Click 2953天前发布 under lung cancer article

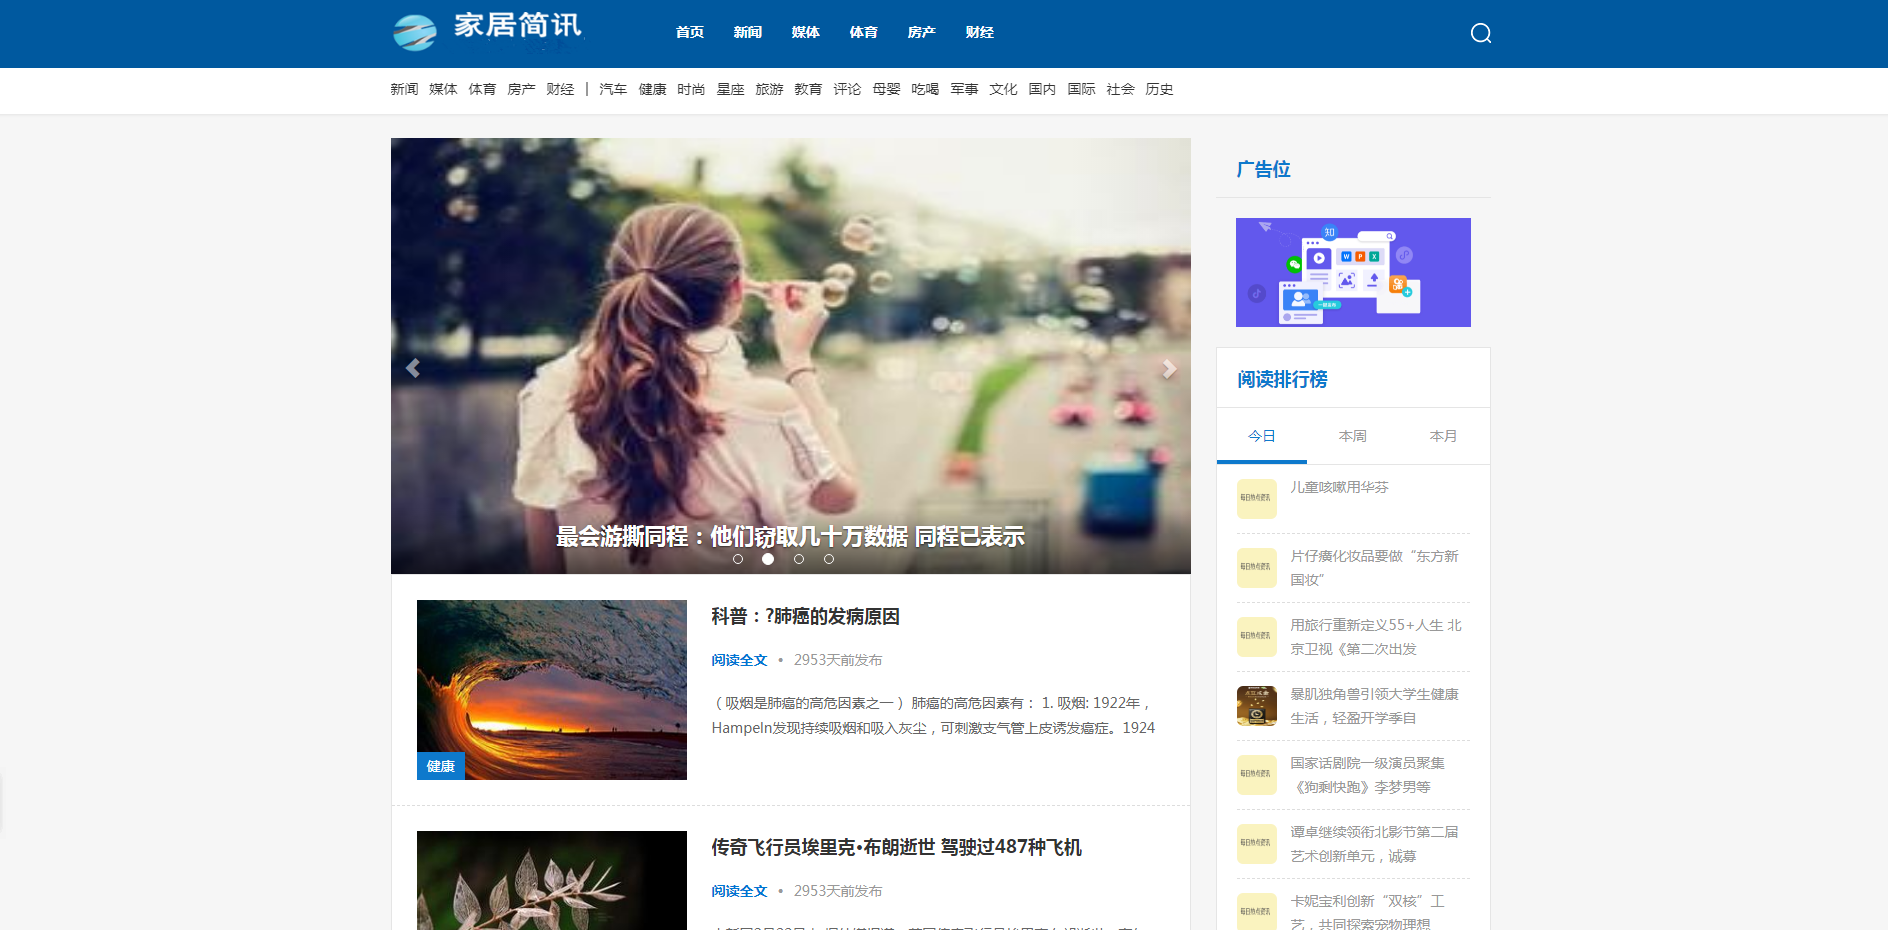pos(838,660)
